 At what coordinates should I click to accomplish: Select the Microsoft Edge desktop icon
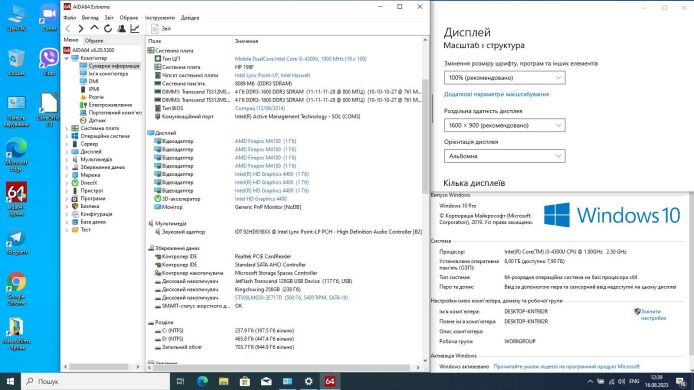tap(16, 155)
